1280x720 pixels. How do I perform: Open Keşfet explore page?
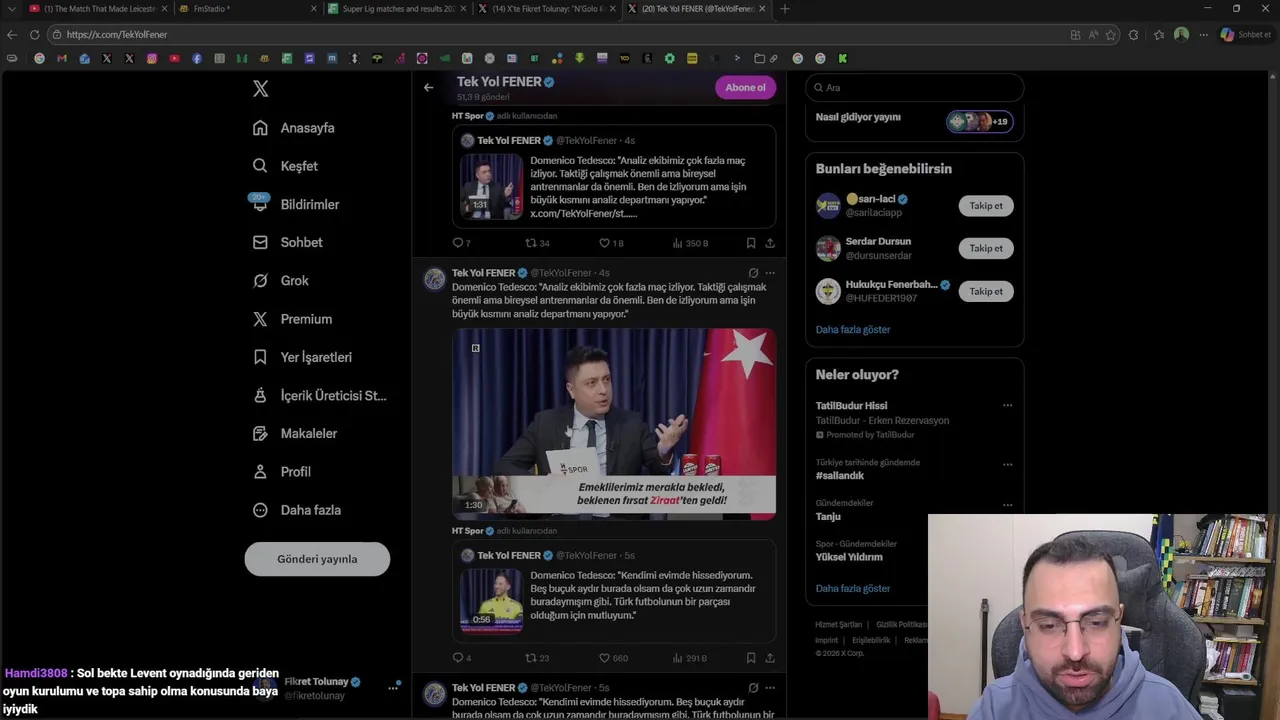pos(286,166)
